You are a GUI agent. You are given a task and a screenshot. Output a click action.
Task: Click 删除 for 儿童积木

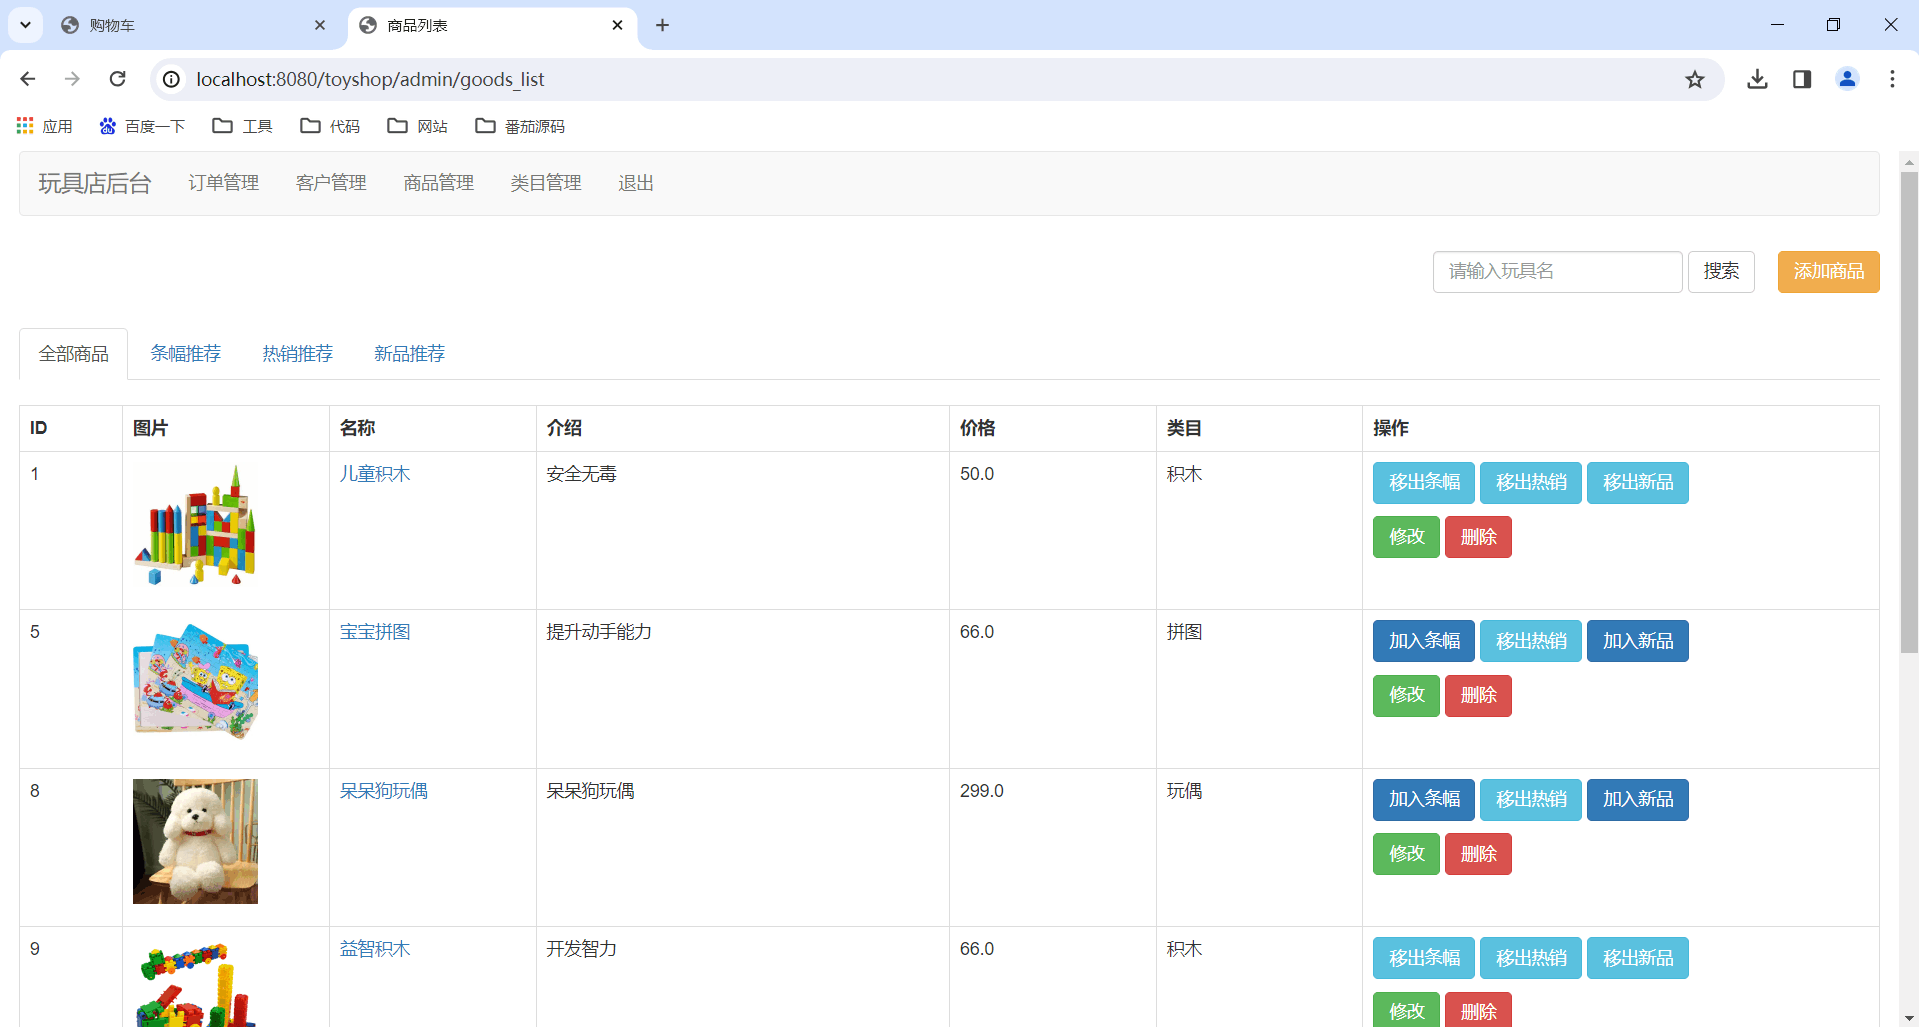(1478, 537)
